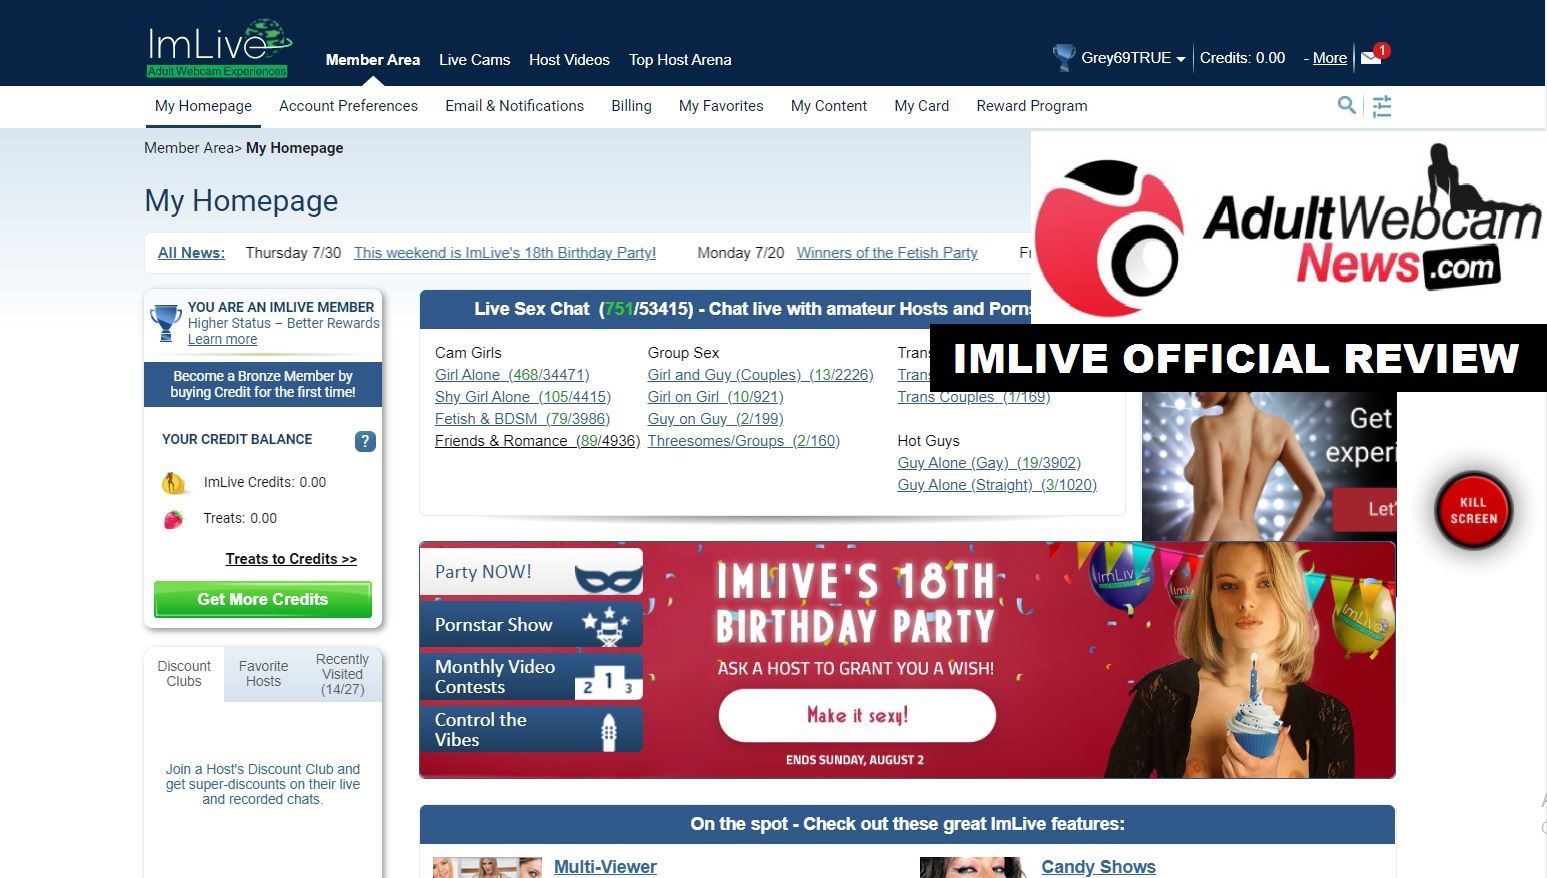Switch to Member Area menu
Viewport: 1547px width, 878px height.
point(373,60)
